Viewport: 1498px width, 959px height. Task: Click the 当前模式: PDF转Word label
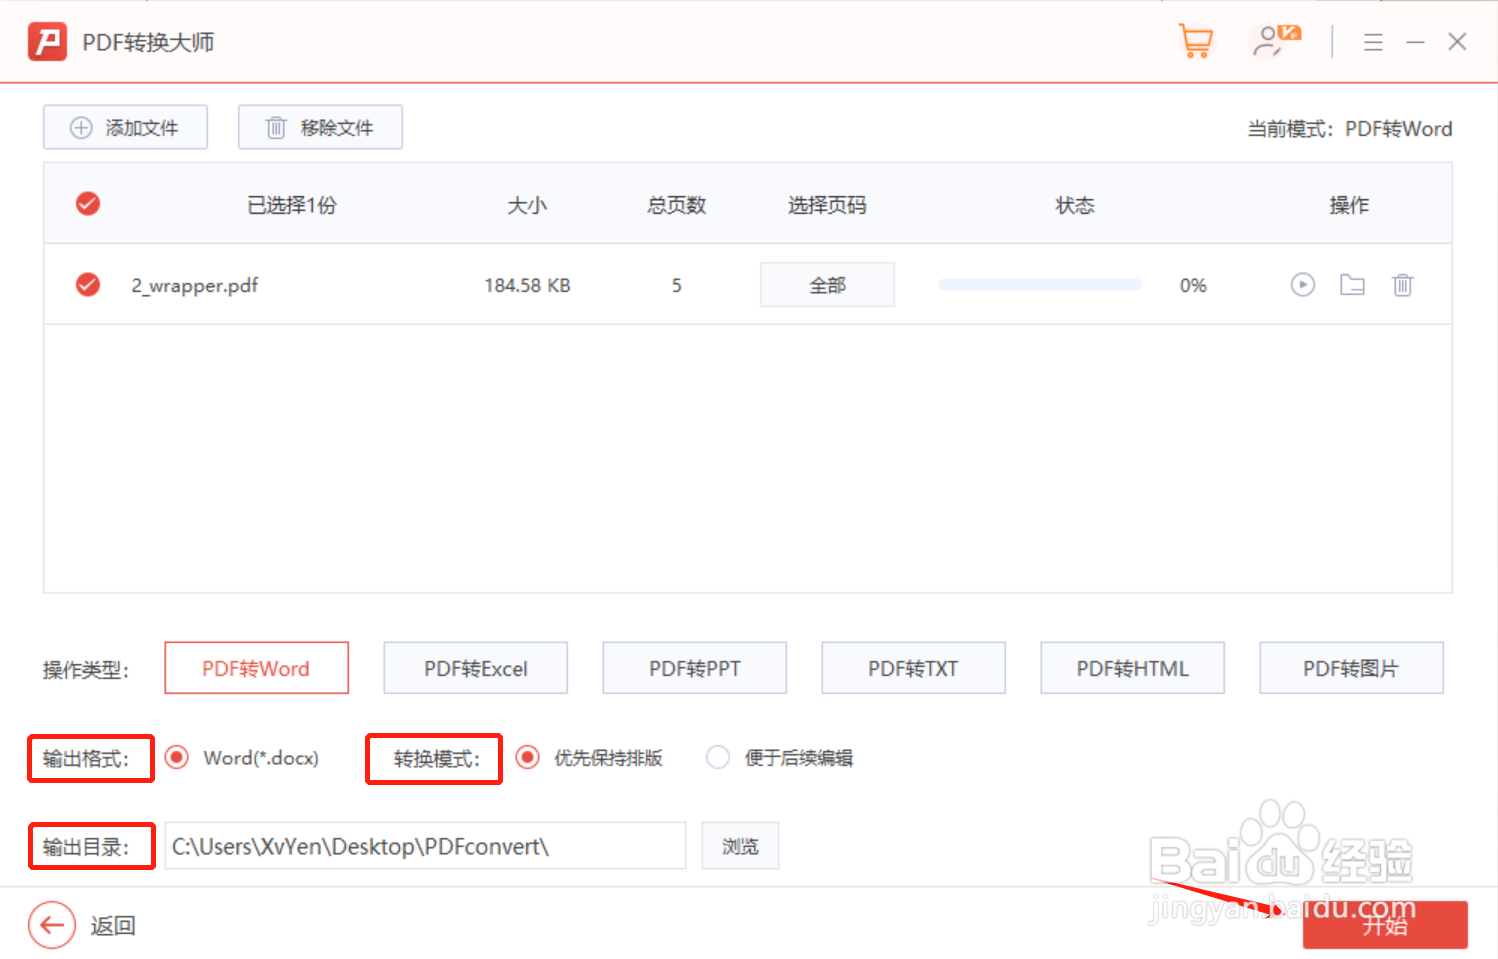click(x=1349, y=128)
